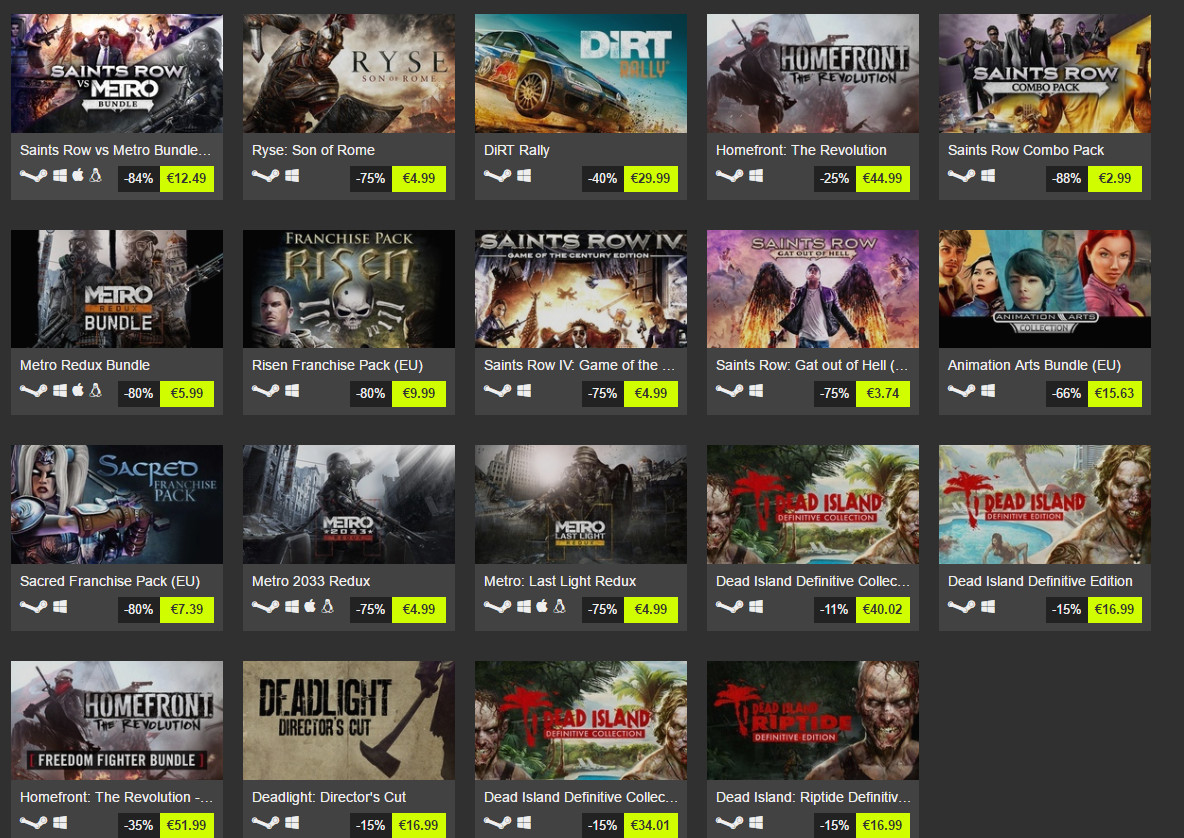Click Steam icon under Ryse: Son of Rome
Viewport: 1184px width, 838px height.
tap(265, 176)
